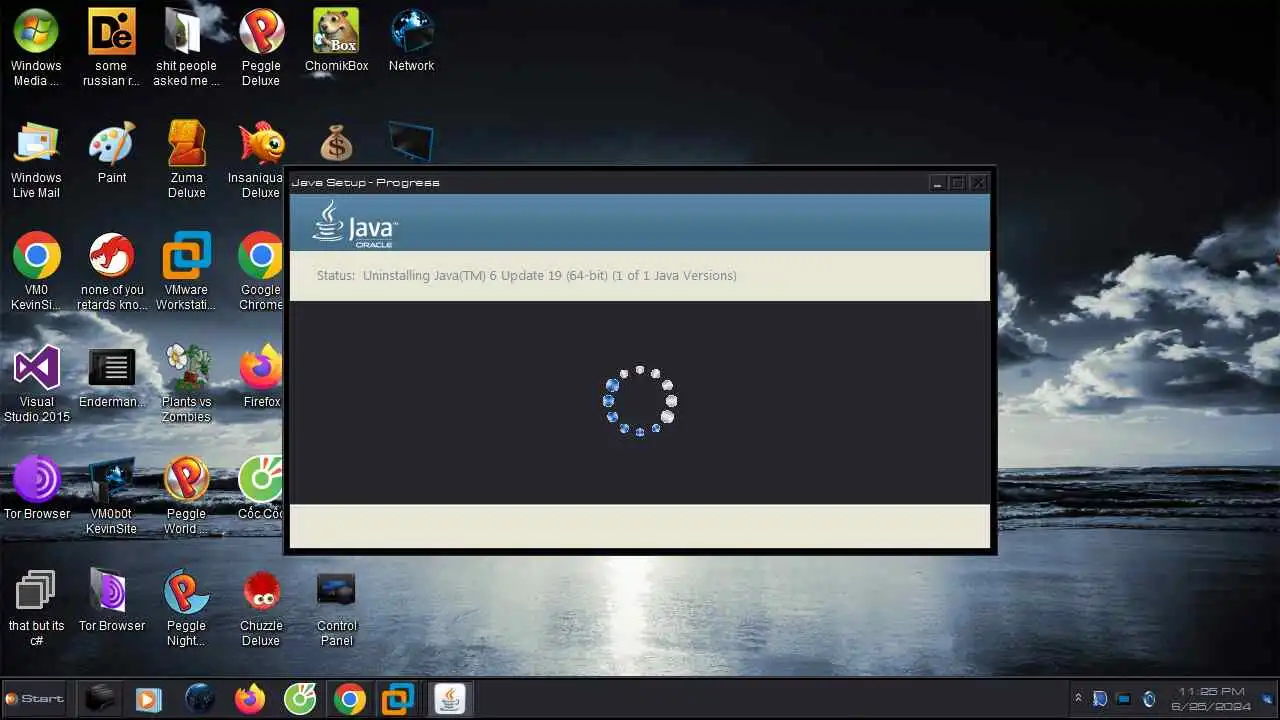
Task: Click the 'Uninstalling Java(TM) 6 Update 19' status text
Action: tap(549, 275)
